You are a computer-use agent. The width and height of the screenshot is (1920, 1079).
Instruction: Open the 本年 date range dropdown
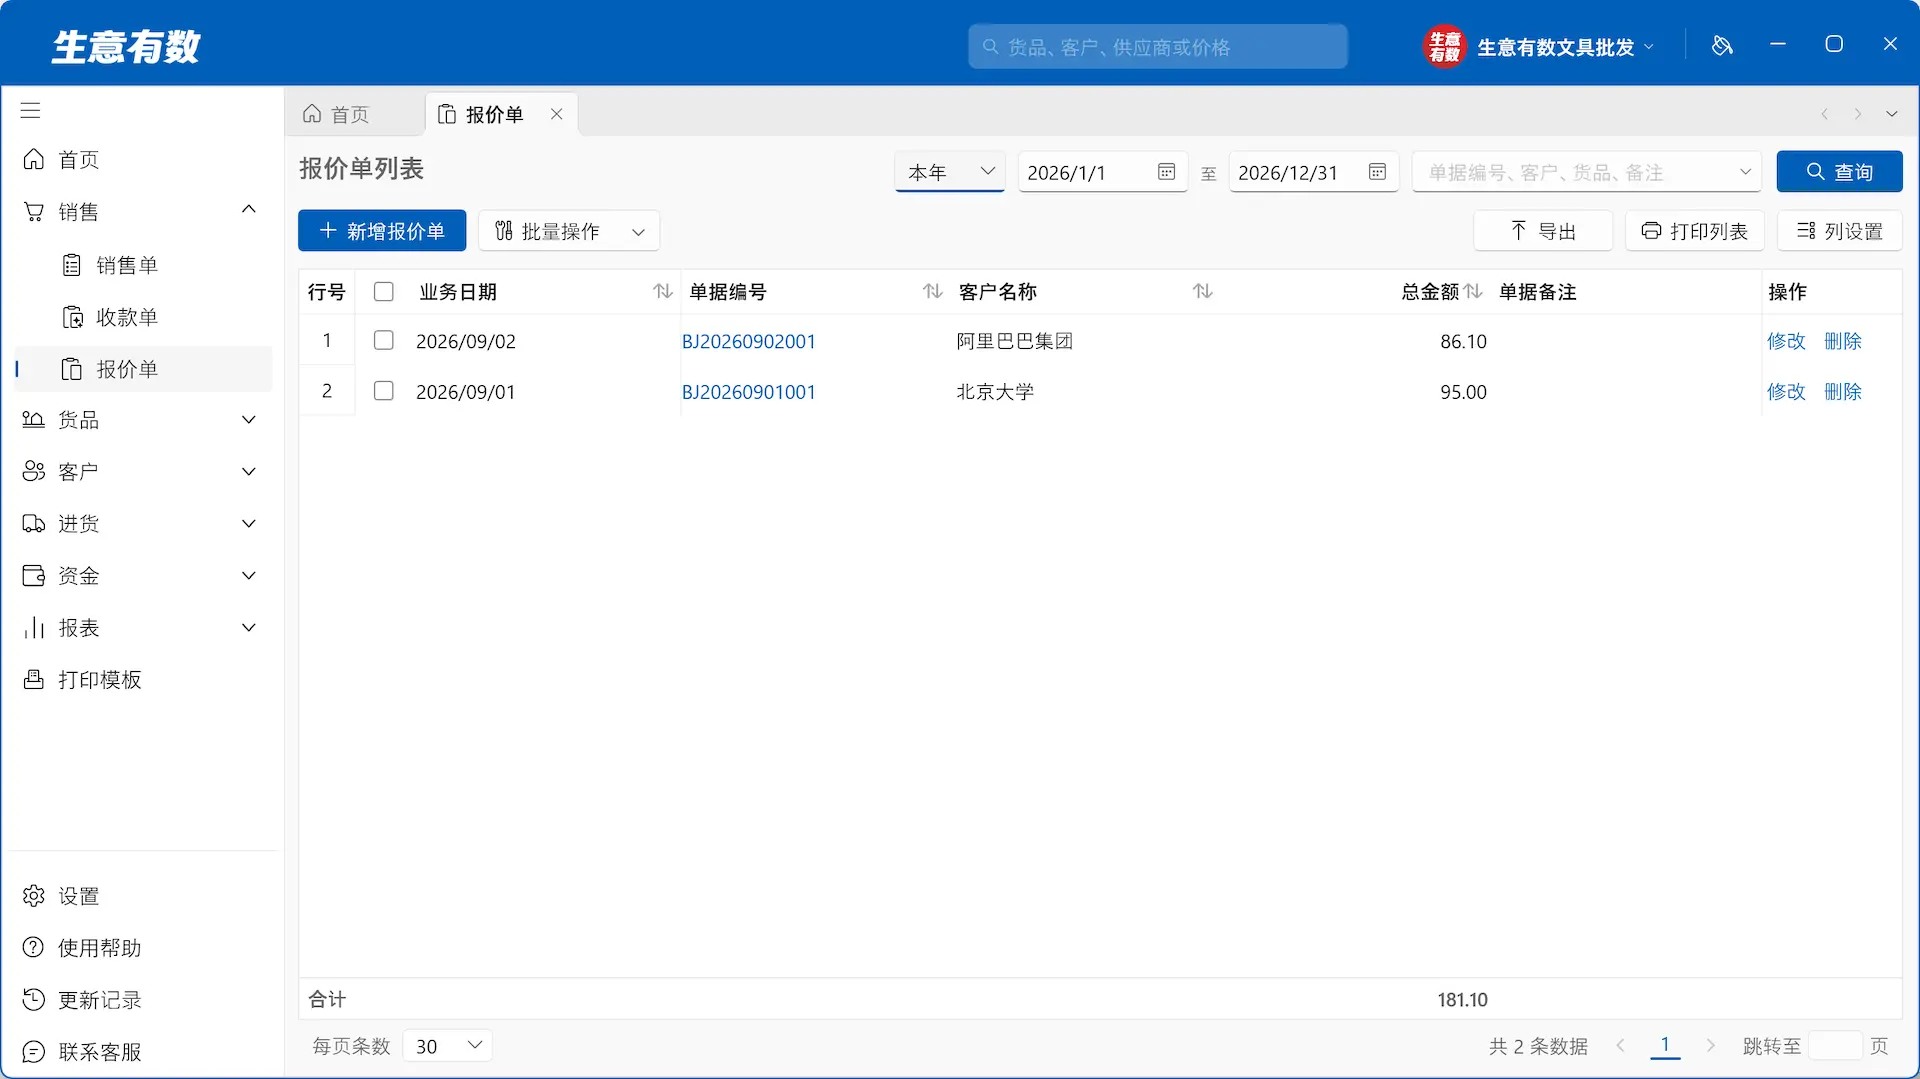point(950,172)
